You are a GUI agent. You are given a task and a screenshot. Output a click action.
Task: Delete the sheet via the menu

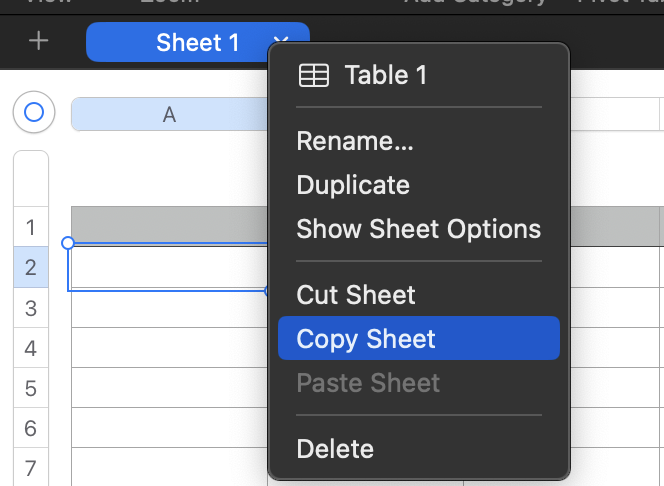[x=335, y=449]
